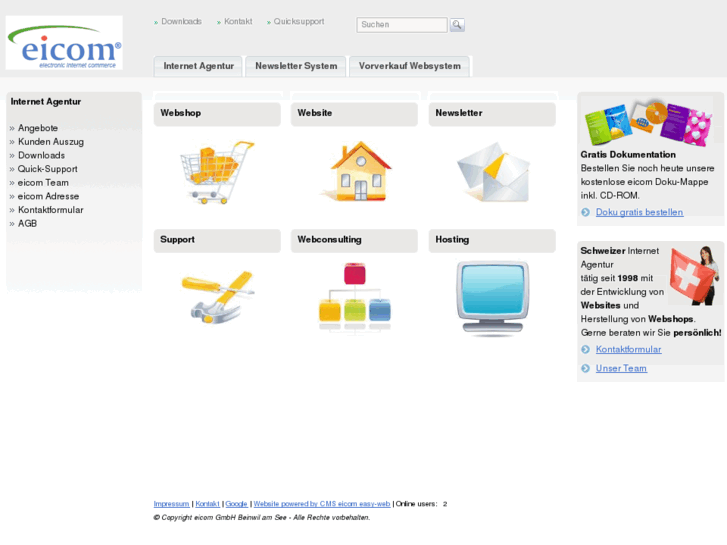This screenshot has height=545, width=727.
Task: Select Angebote in the sidebar
Action: coord(38,128)
